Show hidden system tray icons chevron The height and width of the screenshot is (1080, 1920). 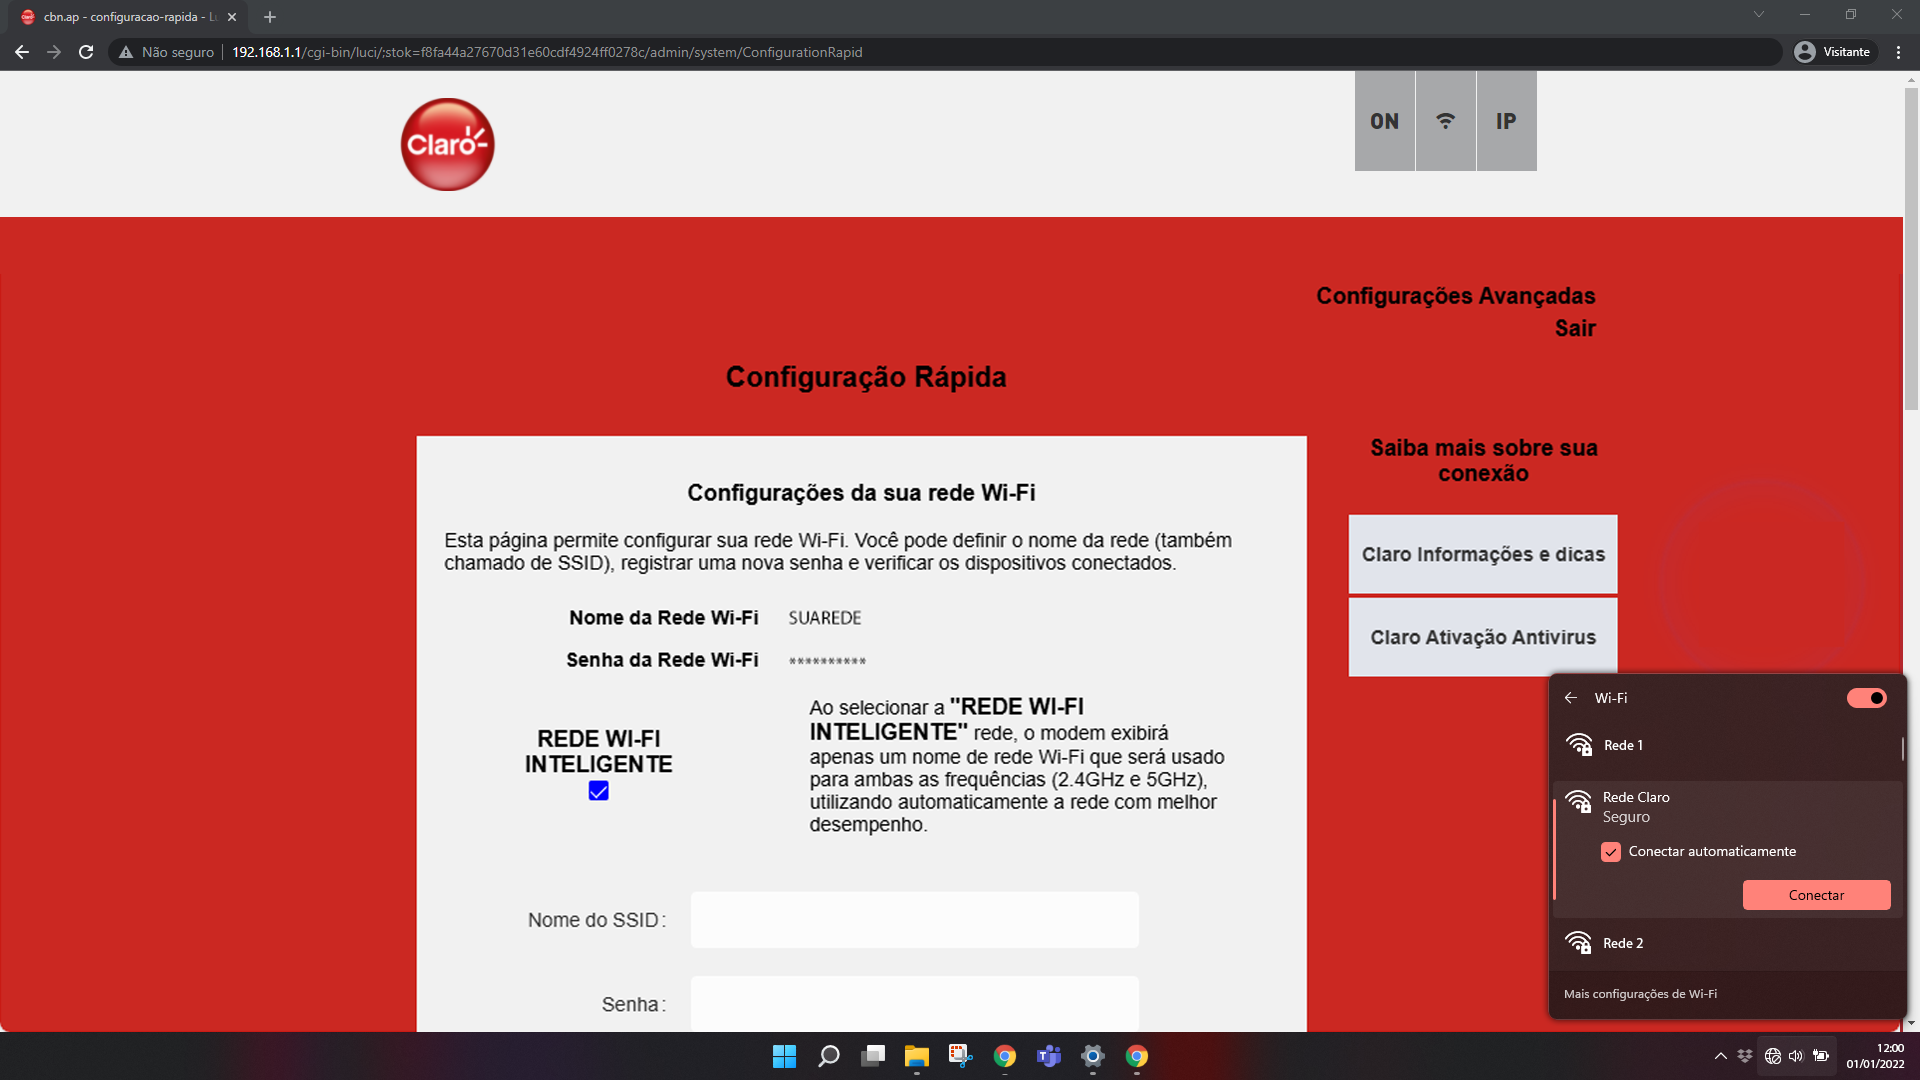pos(1720,1056)
